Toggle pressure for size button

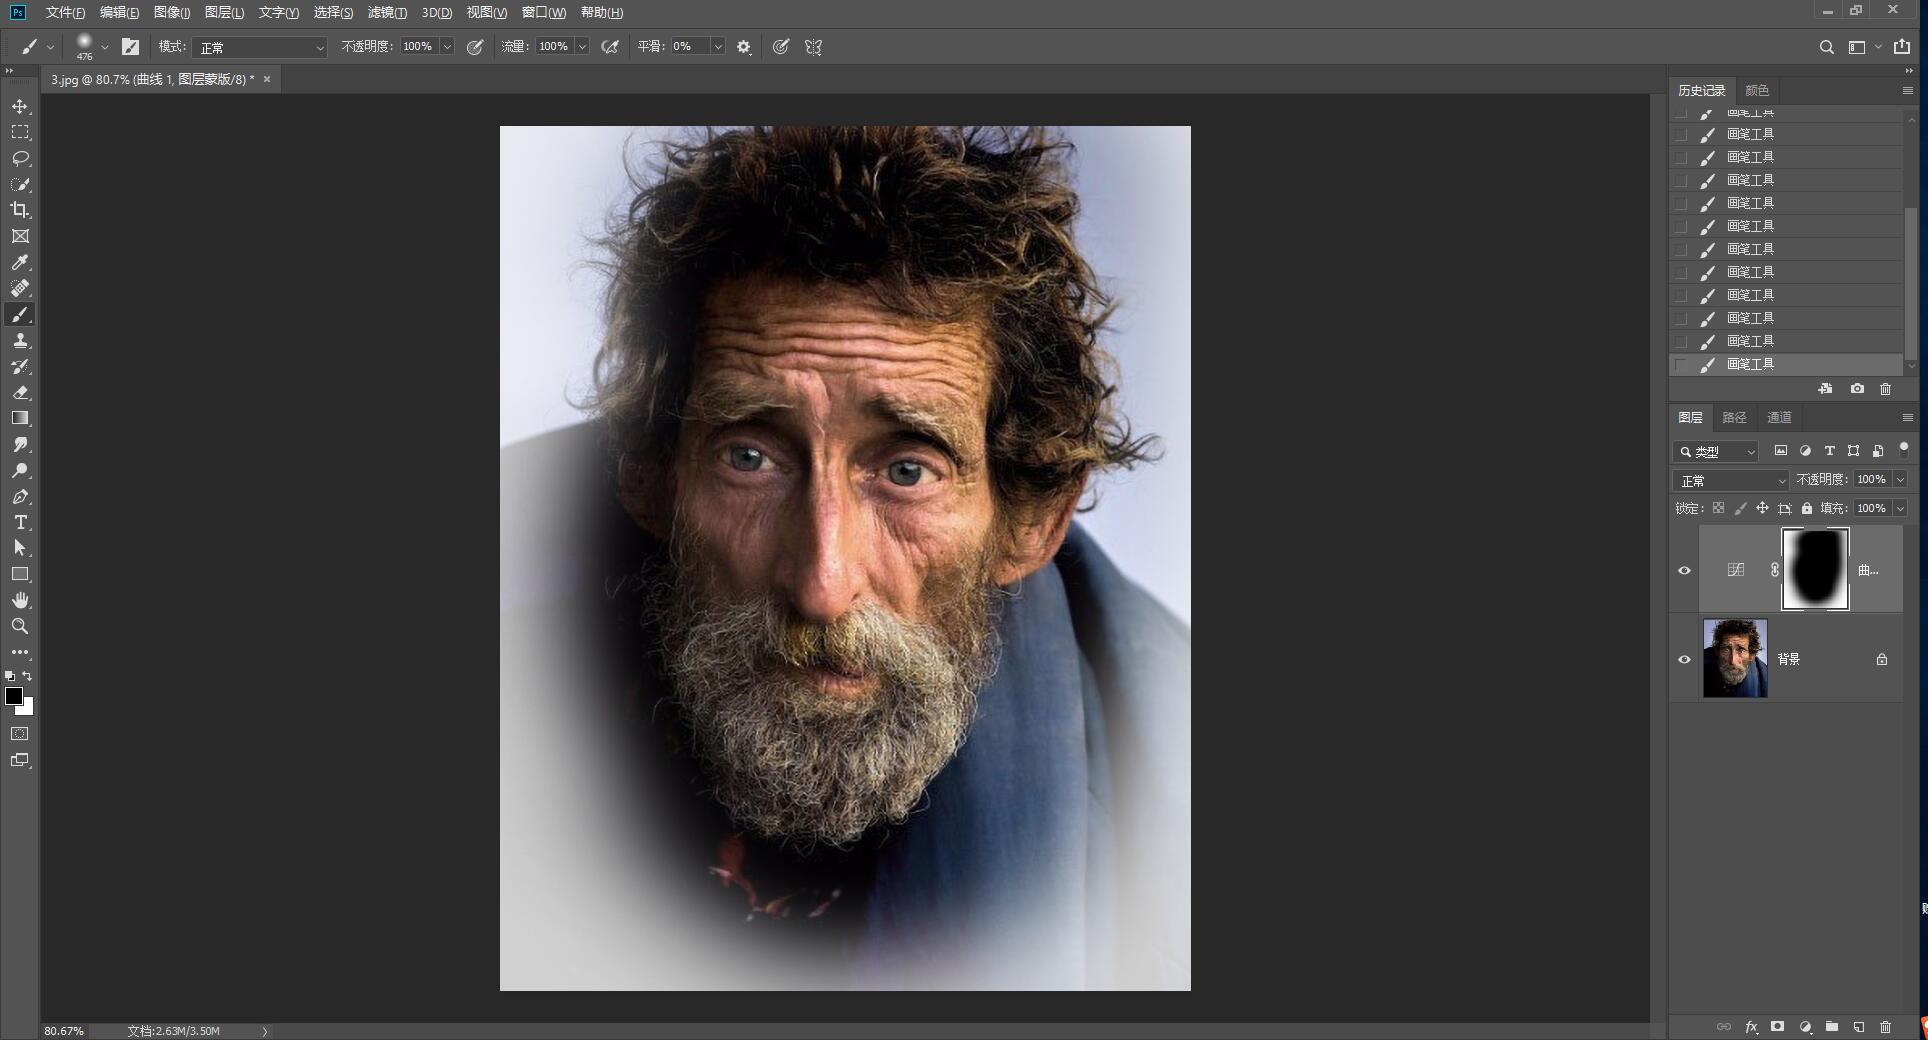(781, 47)
